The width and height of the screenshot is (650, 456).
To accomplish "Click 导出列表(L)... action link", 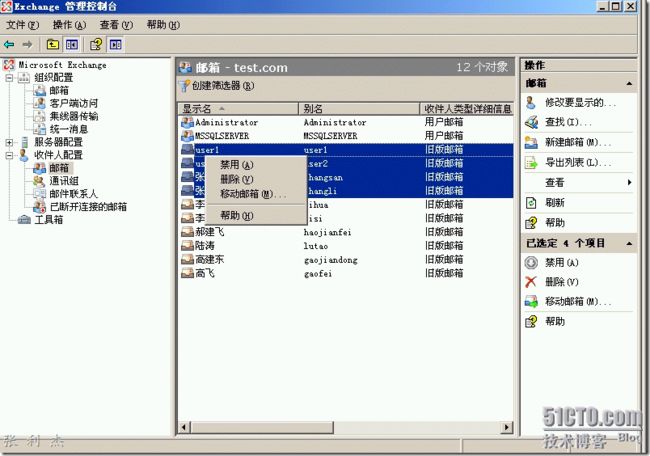I will (x=578, y=163).
